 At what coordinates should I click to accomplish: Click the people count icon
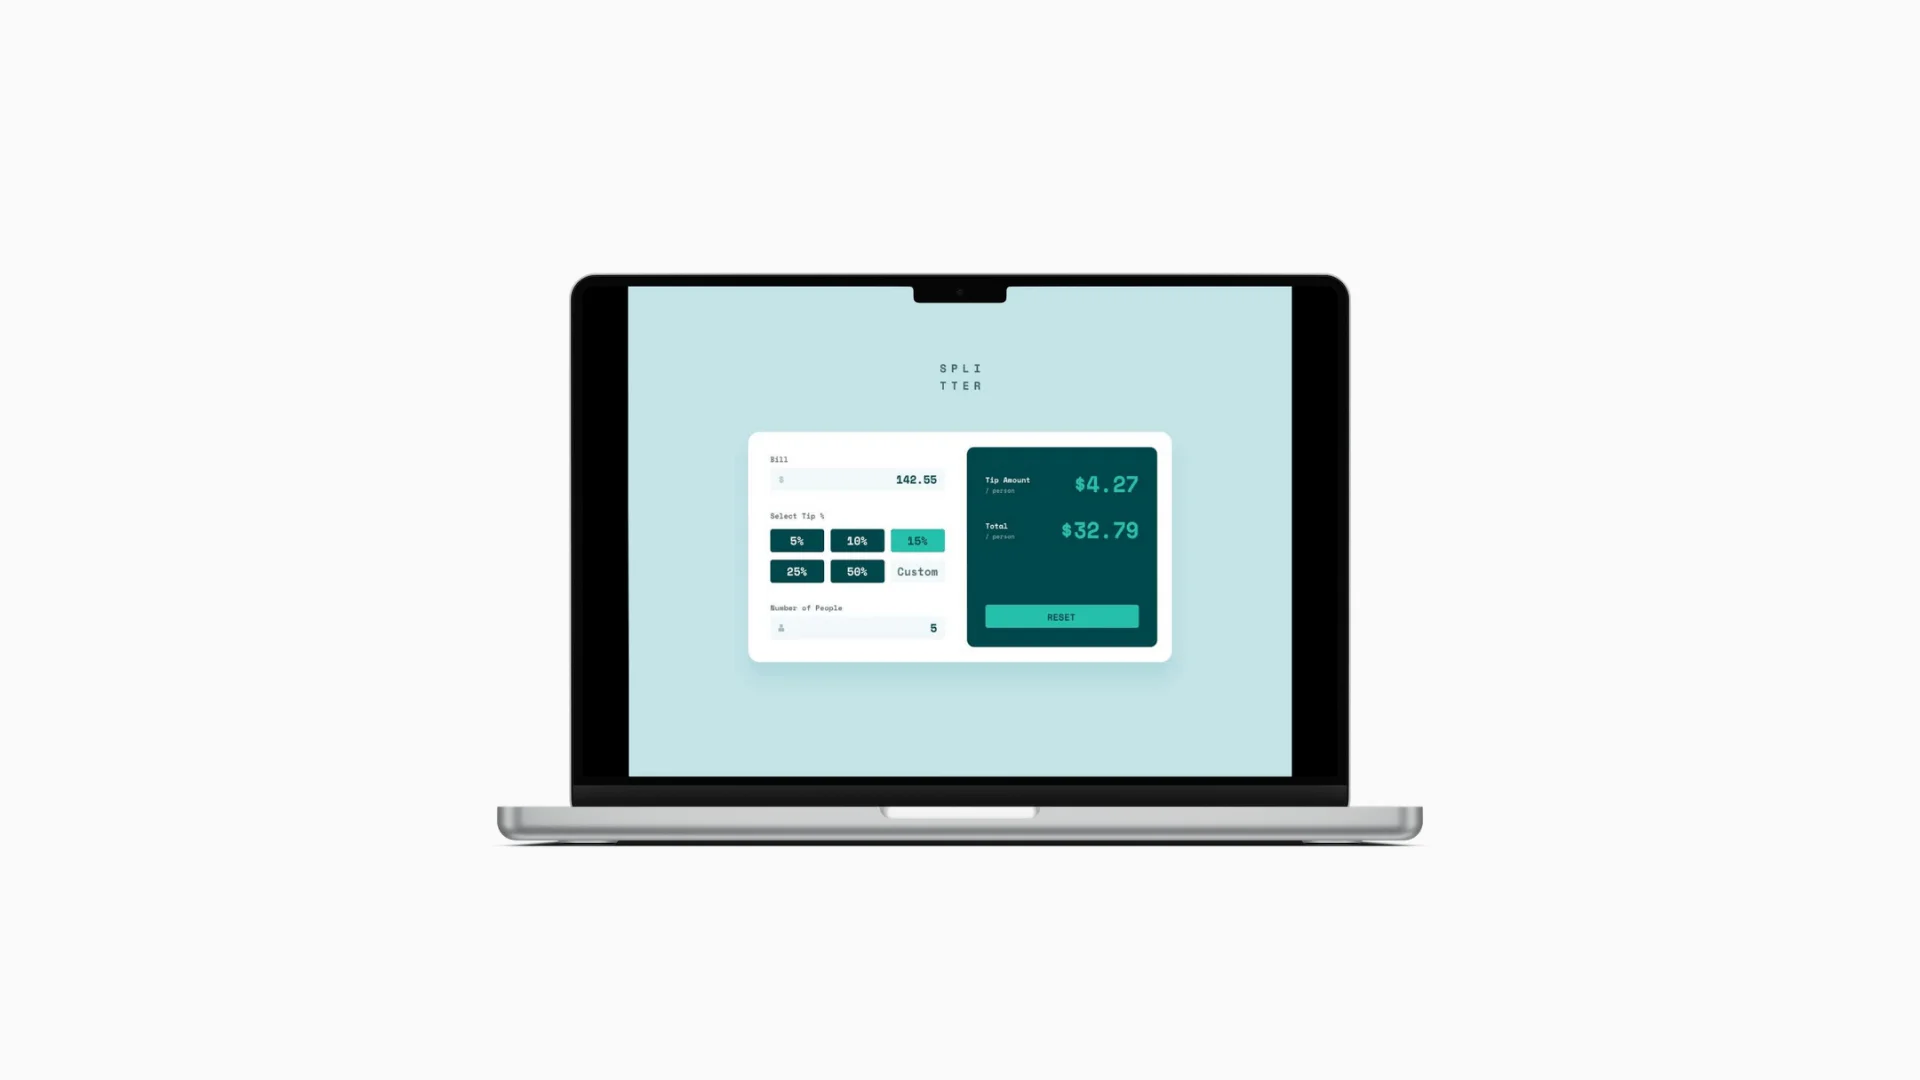point(781,628)
